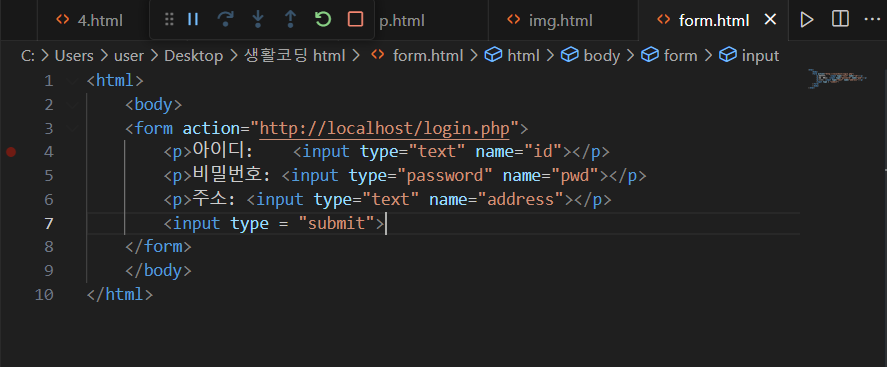The width and height of the screenshot is (887, 367).
Task: Restart the debug session
Action: (x=322, y=20)
